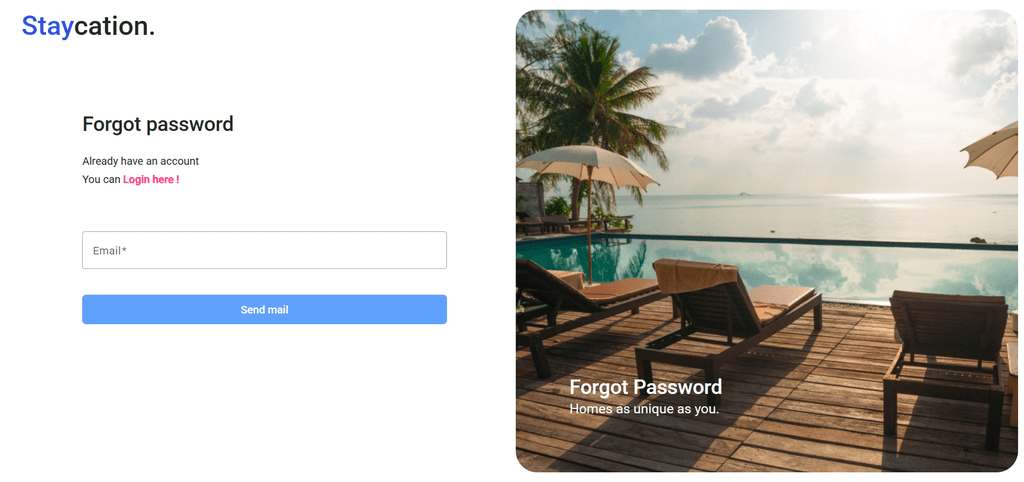Click the wooden chair on the right side

[945, 359]
